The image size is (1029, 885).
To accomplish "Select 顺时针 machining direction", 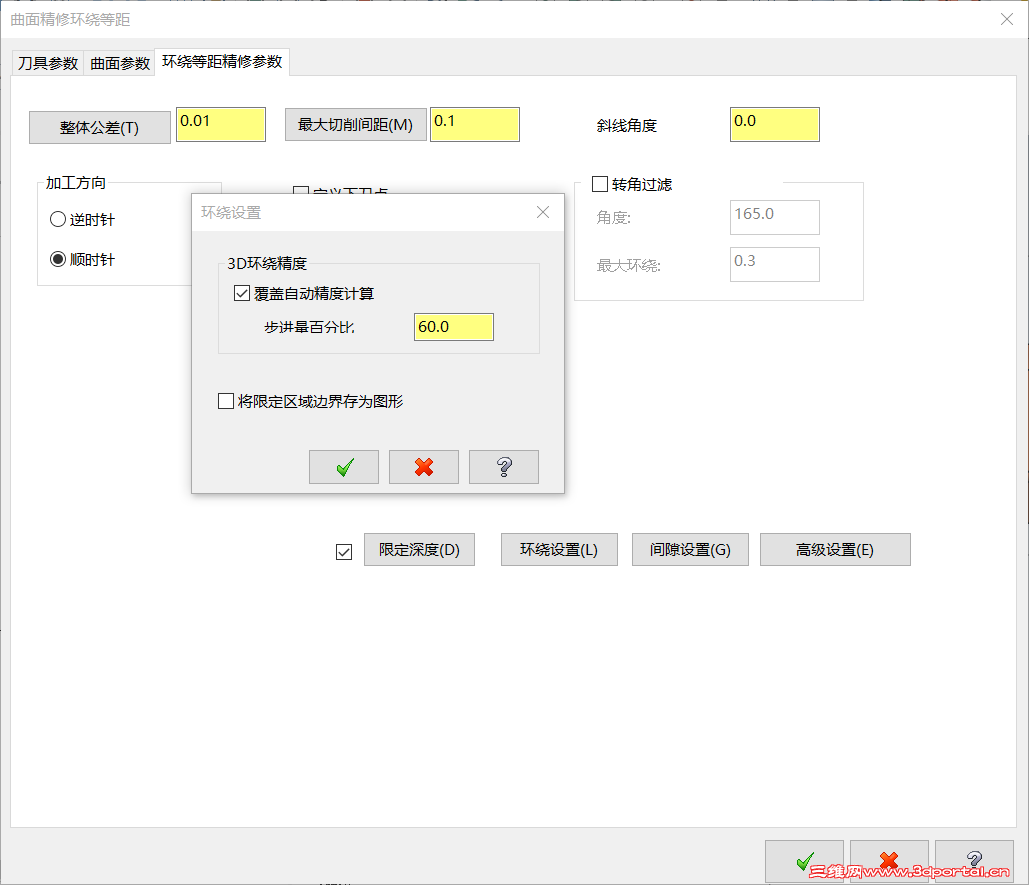I will (57, 258).
